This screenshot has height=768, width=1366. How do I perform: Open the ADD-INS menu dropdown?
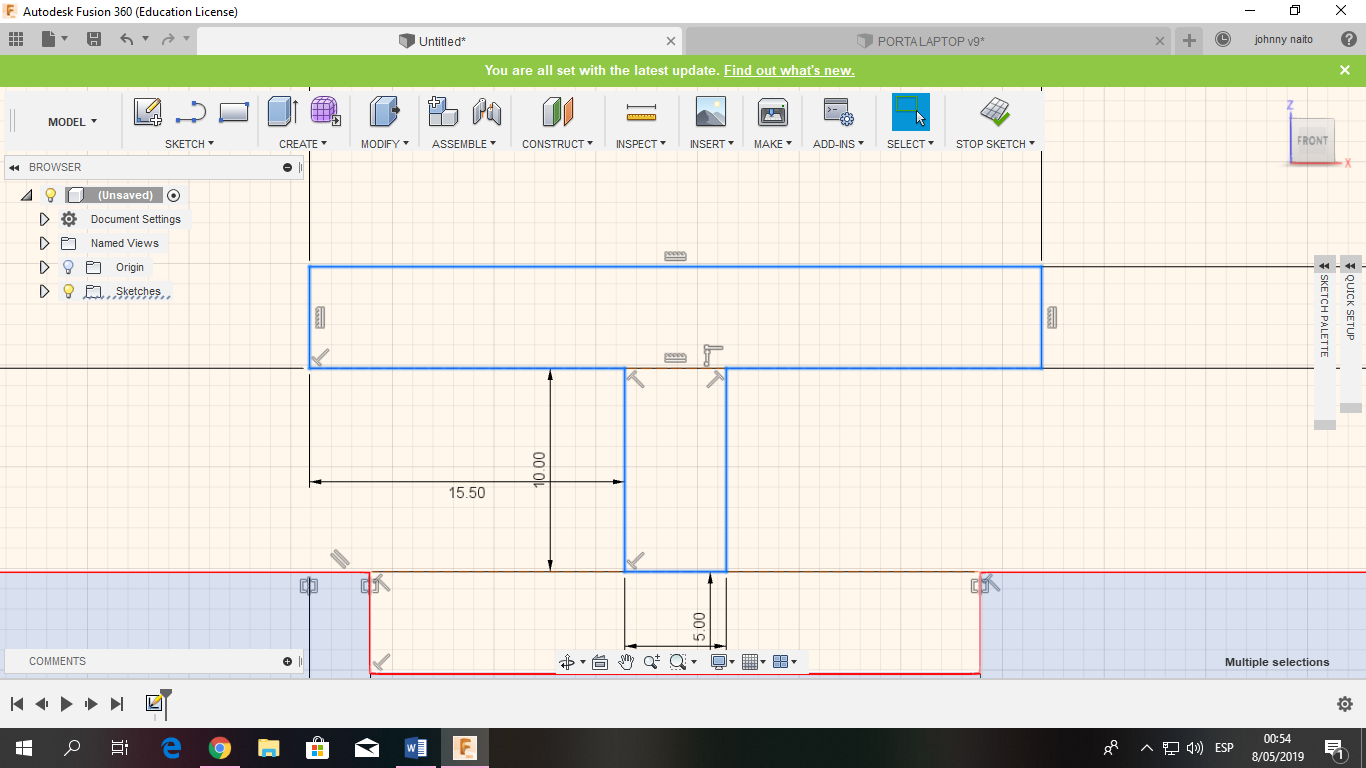pyautogui.click(x=838, y=144)
